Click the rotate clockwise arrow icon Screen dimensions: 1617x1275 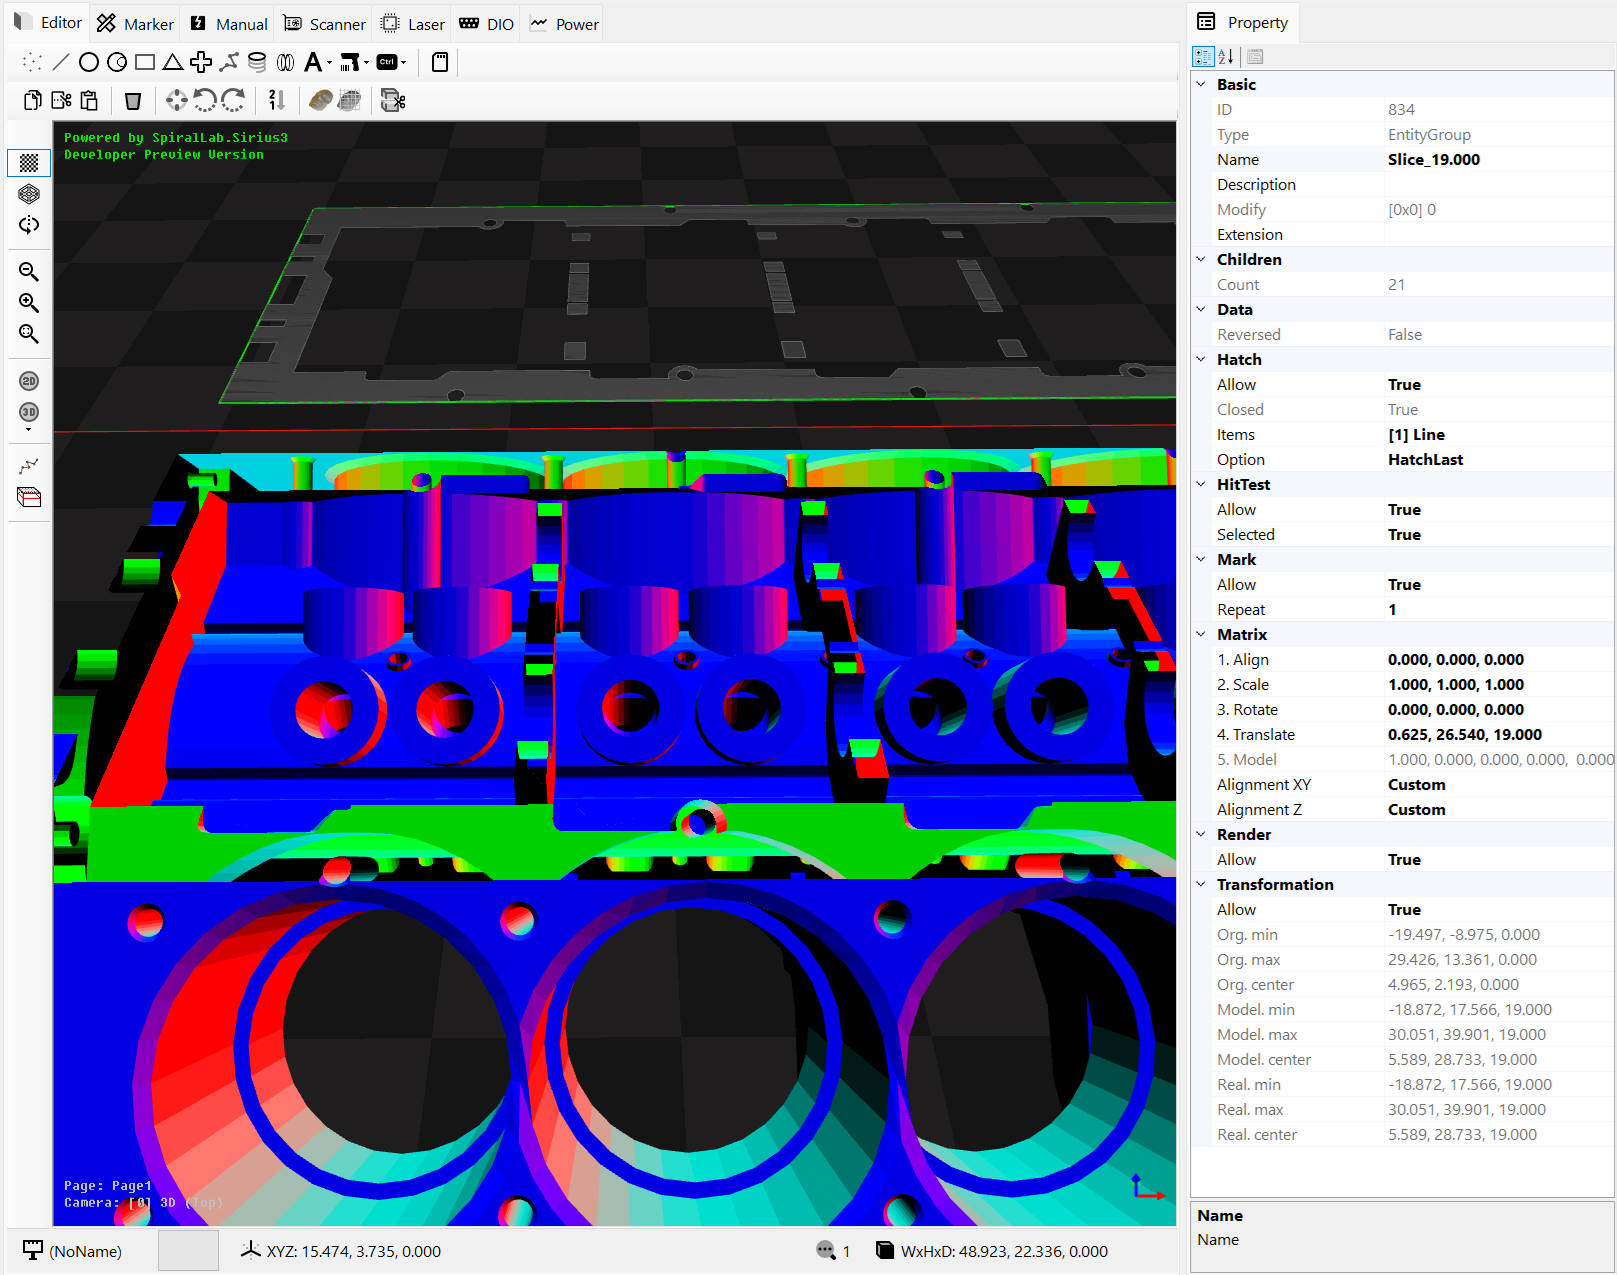click(x=234, y=101)
